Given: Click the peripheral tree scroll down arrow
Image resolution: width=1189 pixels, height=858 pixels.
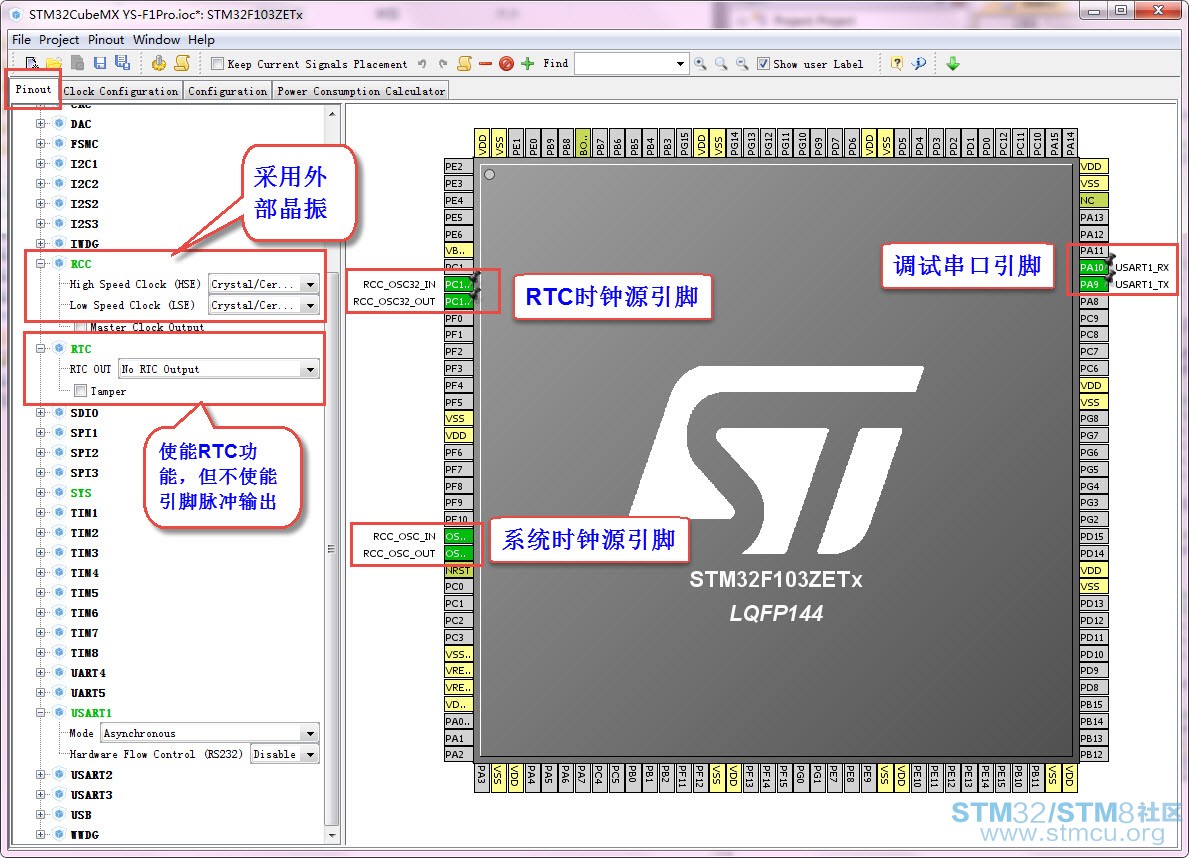Looking at the screenshot, I should click(332, 835).
